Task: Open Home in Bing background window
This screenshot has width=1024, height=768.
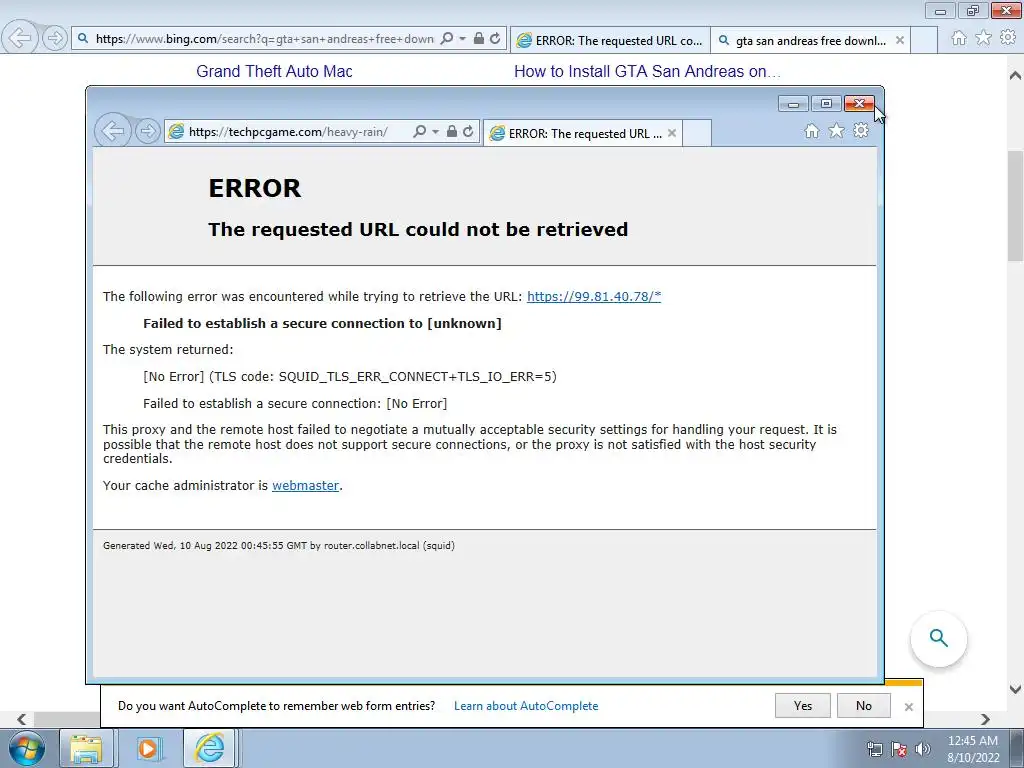Action: (958, 38)
